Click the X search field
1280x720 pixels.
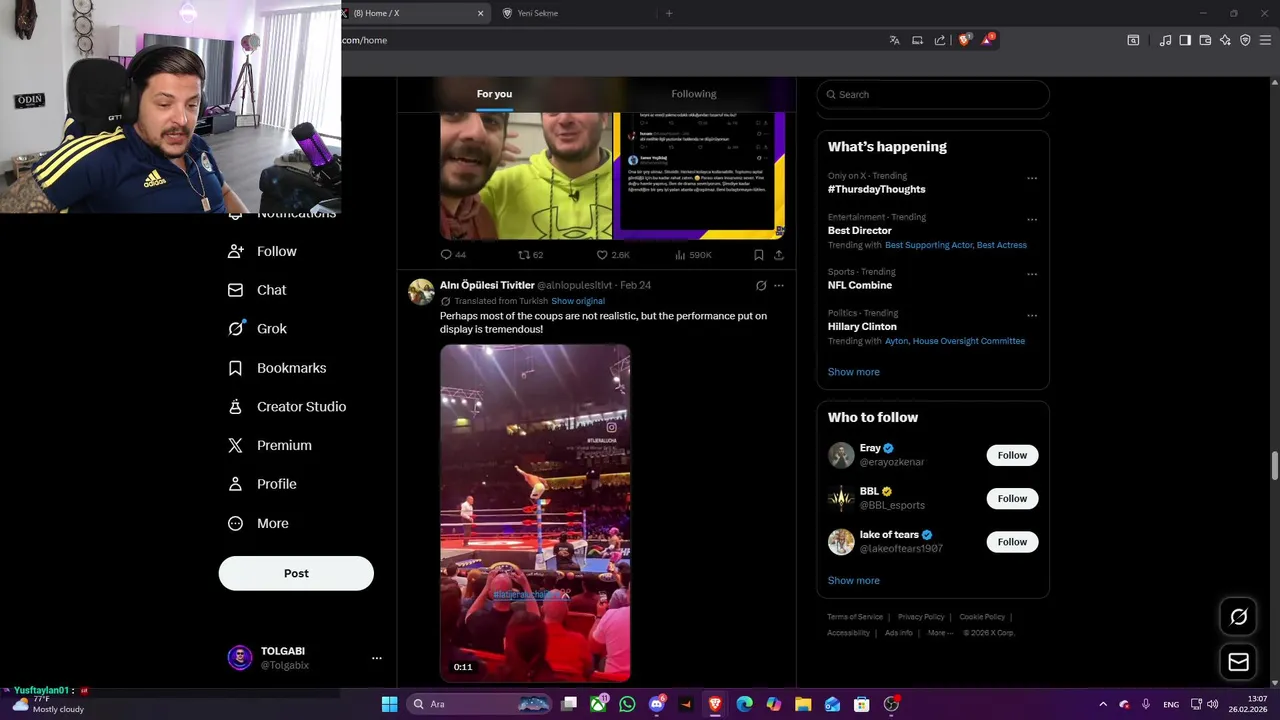point(933,94)
